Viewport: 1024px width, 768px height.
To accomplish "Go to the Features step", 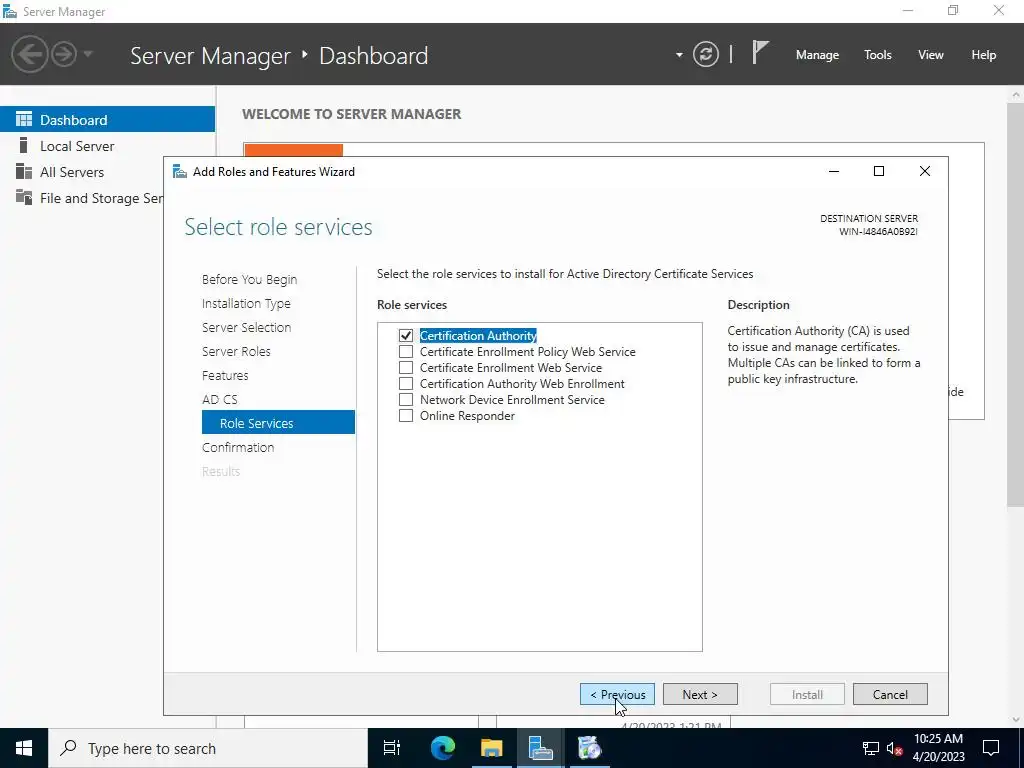I will click(225, 376).
